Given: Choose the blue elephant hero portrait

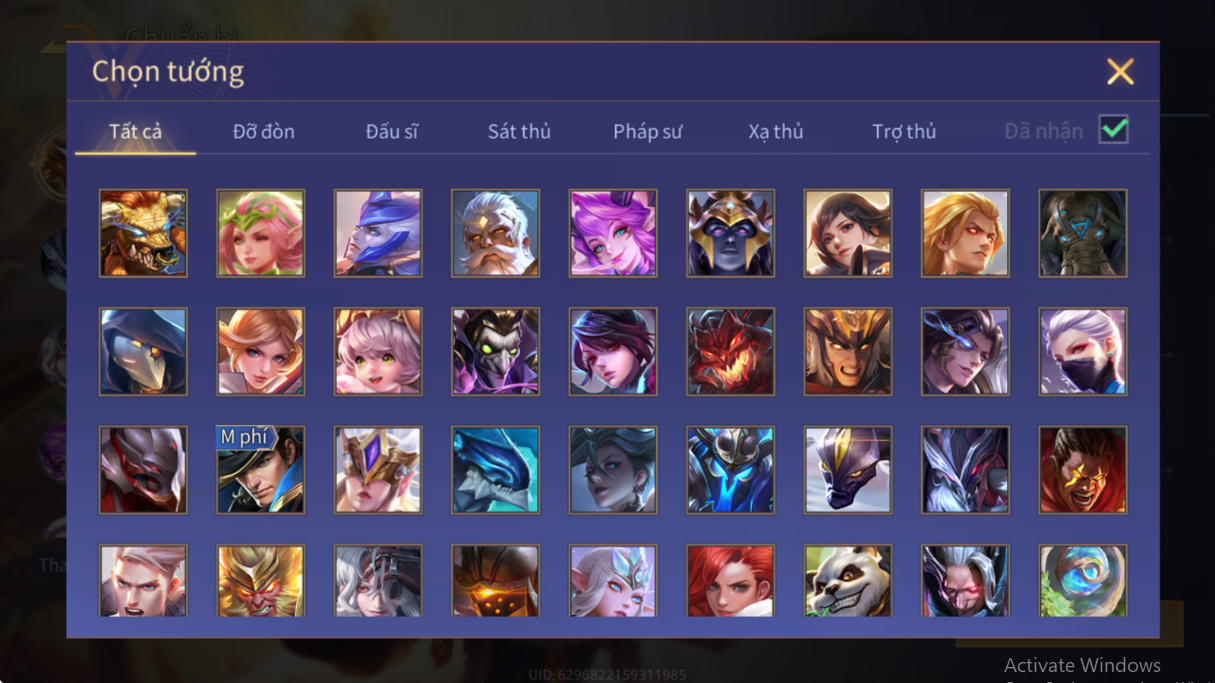Looking at the screenshot, I should click(1083, 233).
